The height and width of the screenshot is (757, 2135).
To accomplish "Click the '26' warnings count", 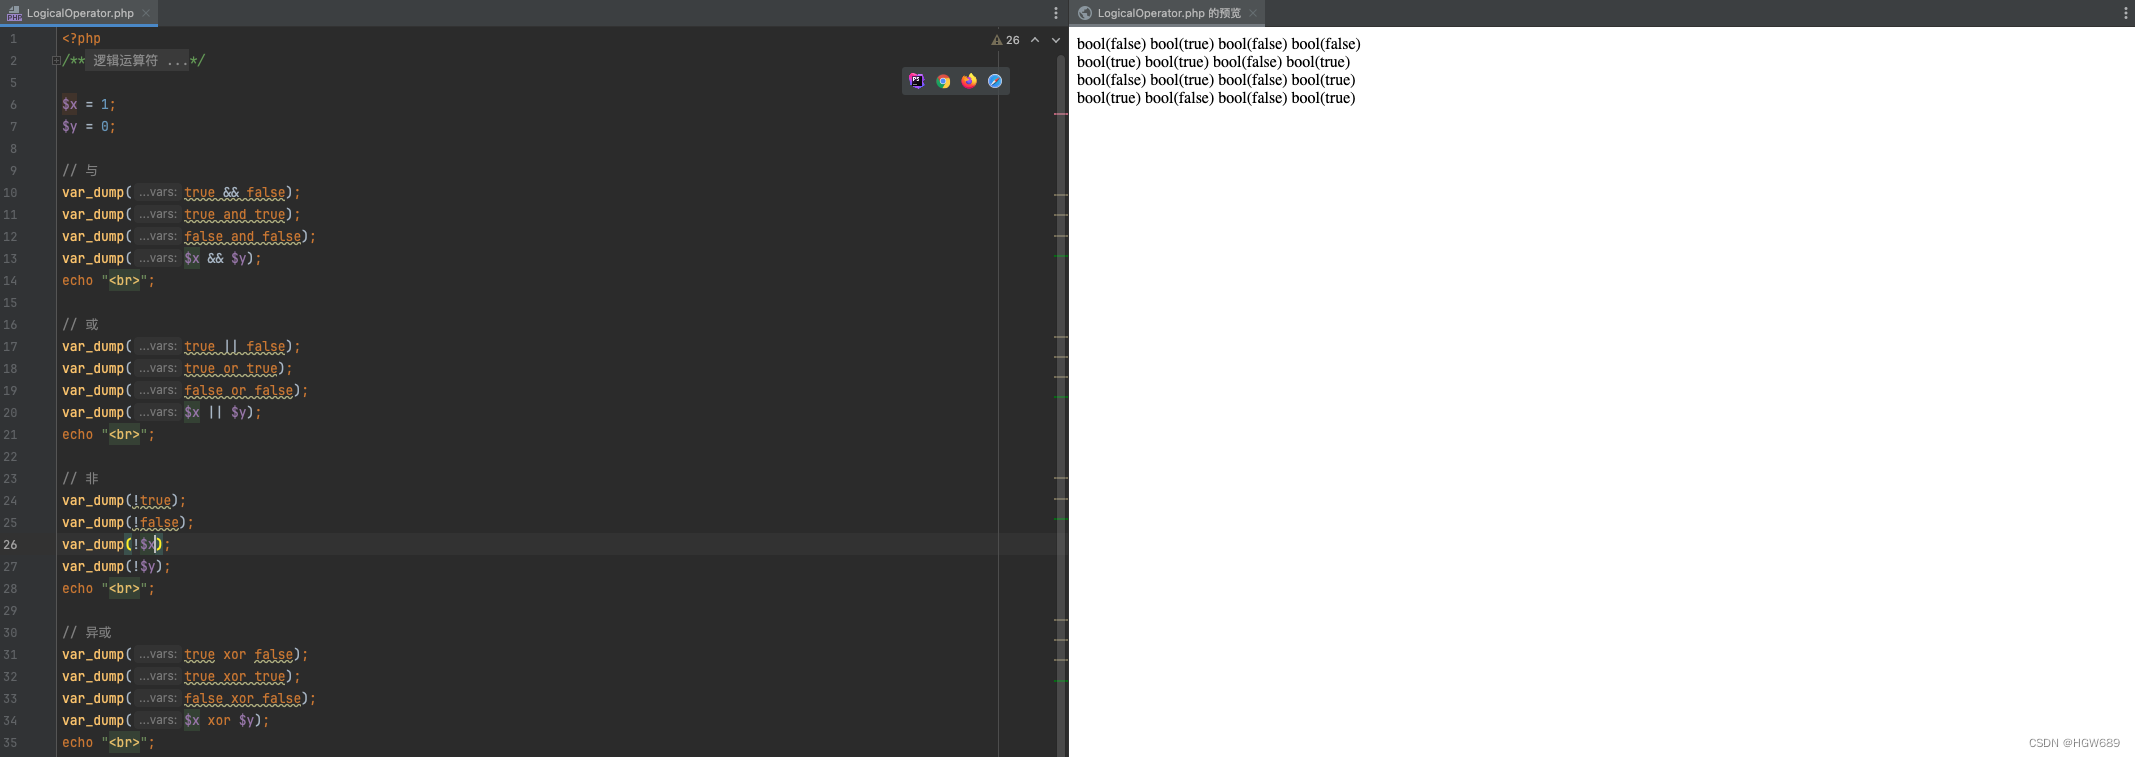I will tap(1013, 40).
